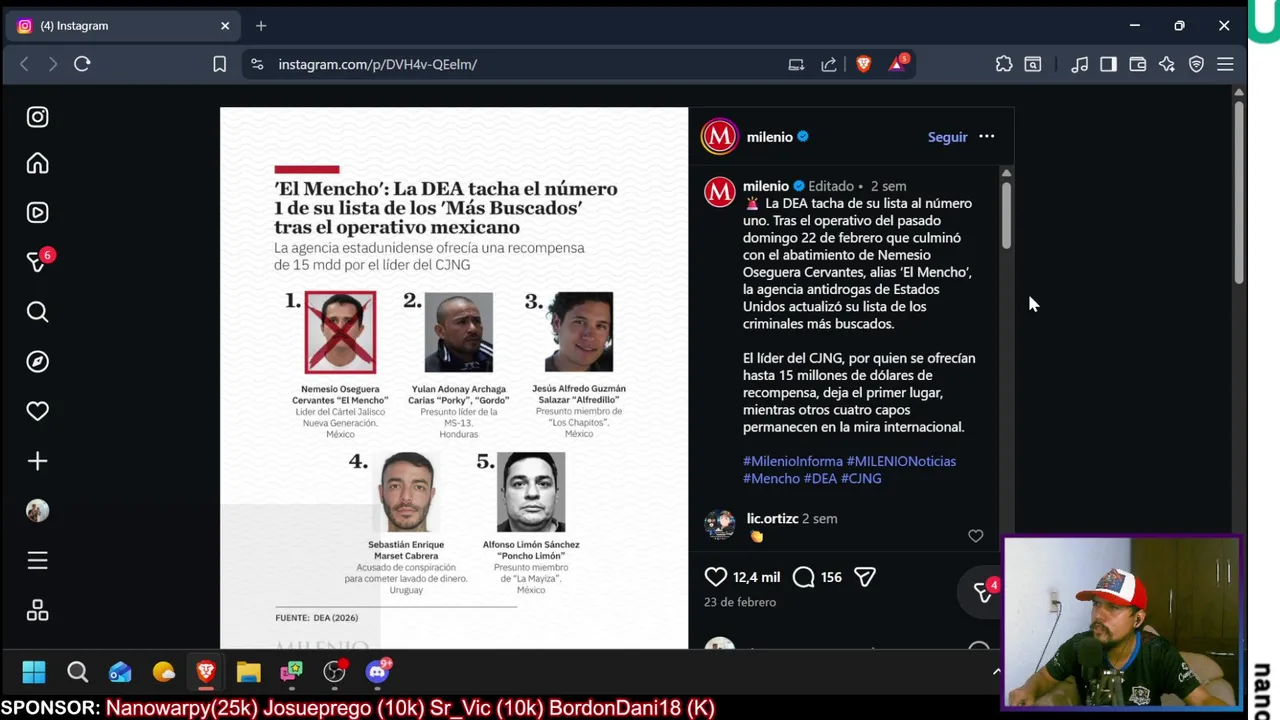Screen dimensions: 1280x720
Task: Open File Explorer from taskbar
Action: [248, 672]
